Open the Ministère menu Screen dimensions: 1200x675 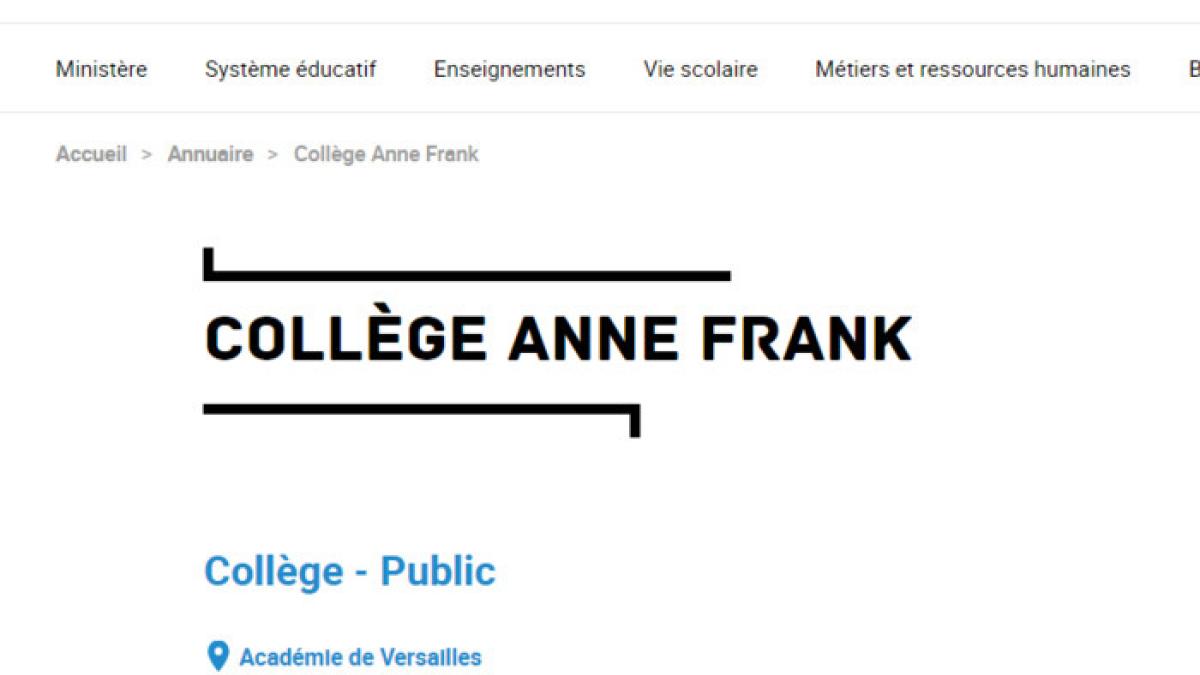tap(101, 69)
